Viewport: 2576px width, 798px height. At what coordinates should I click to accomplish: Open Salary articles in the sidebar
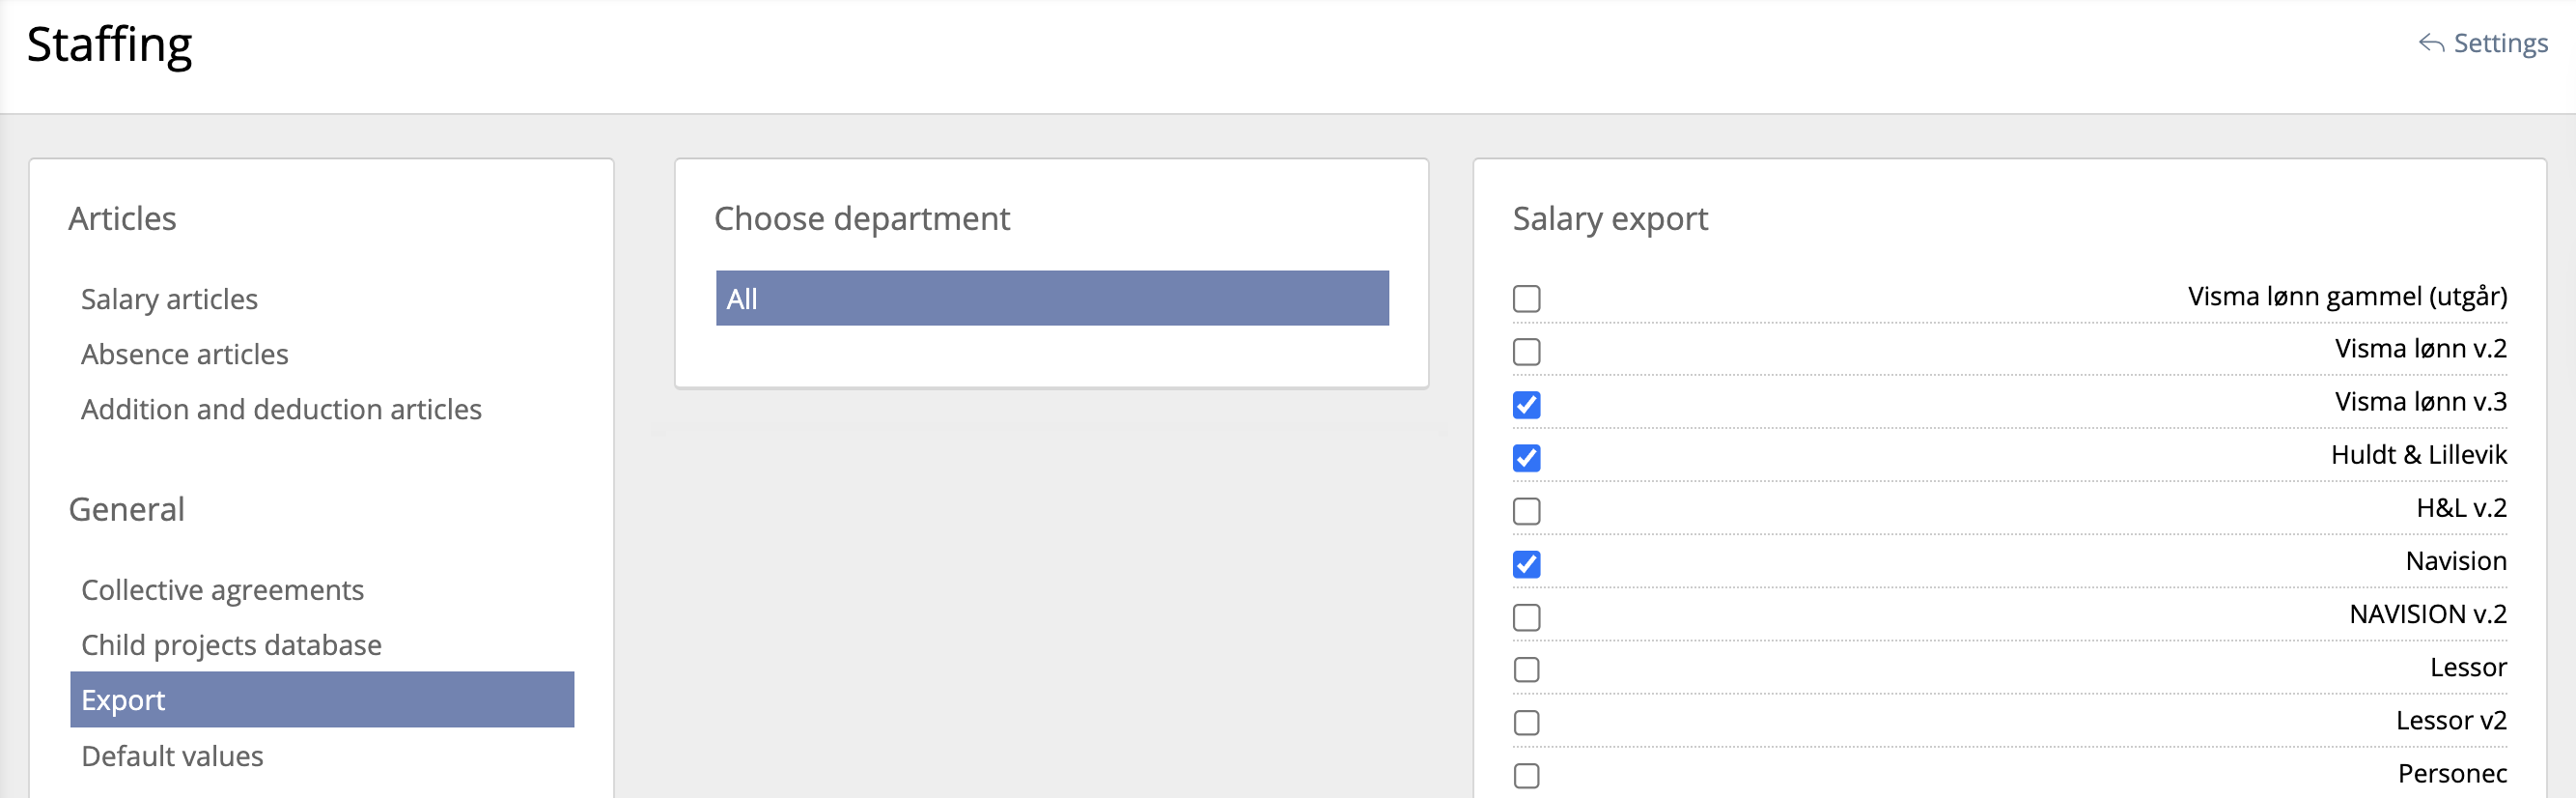(x=169, y=299)
